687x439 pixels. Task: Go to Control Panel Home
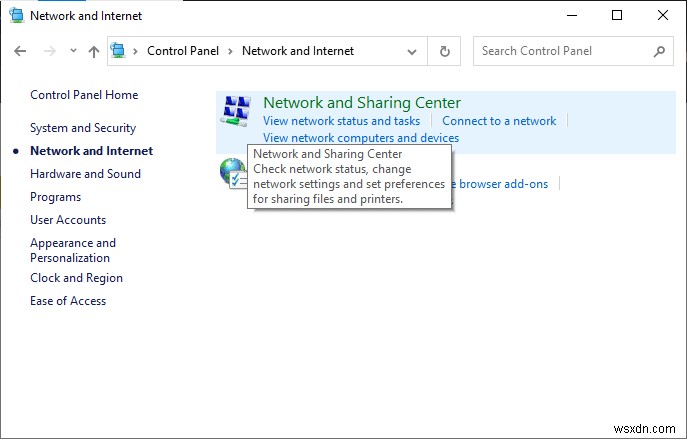pyautogui.click(x=84, y=95)
